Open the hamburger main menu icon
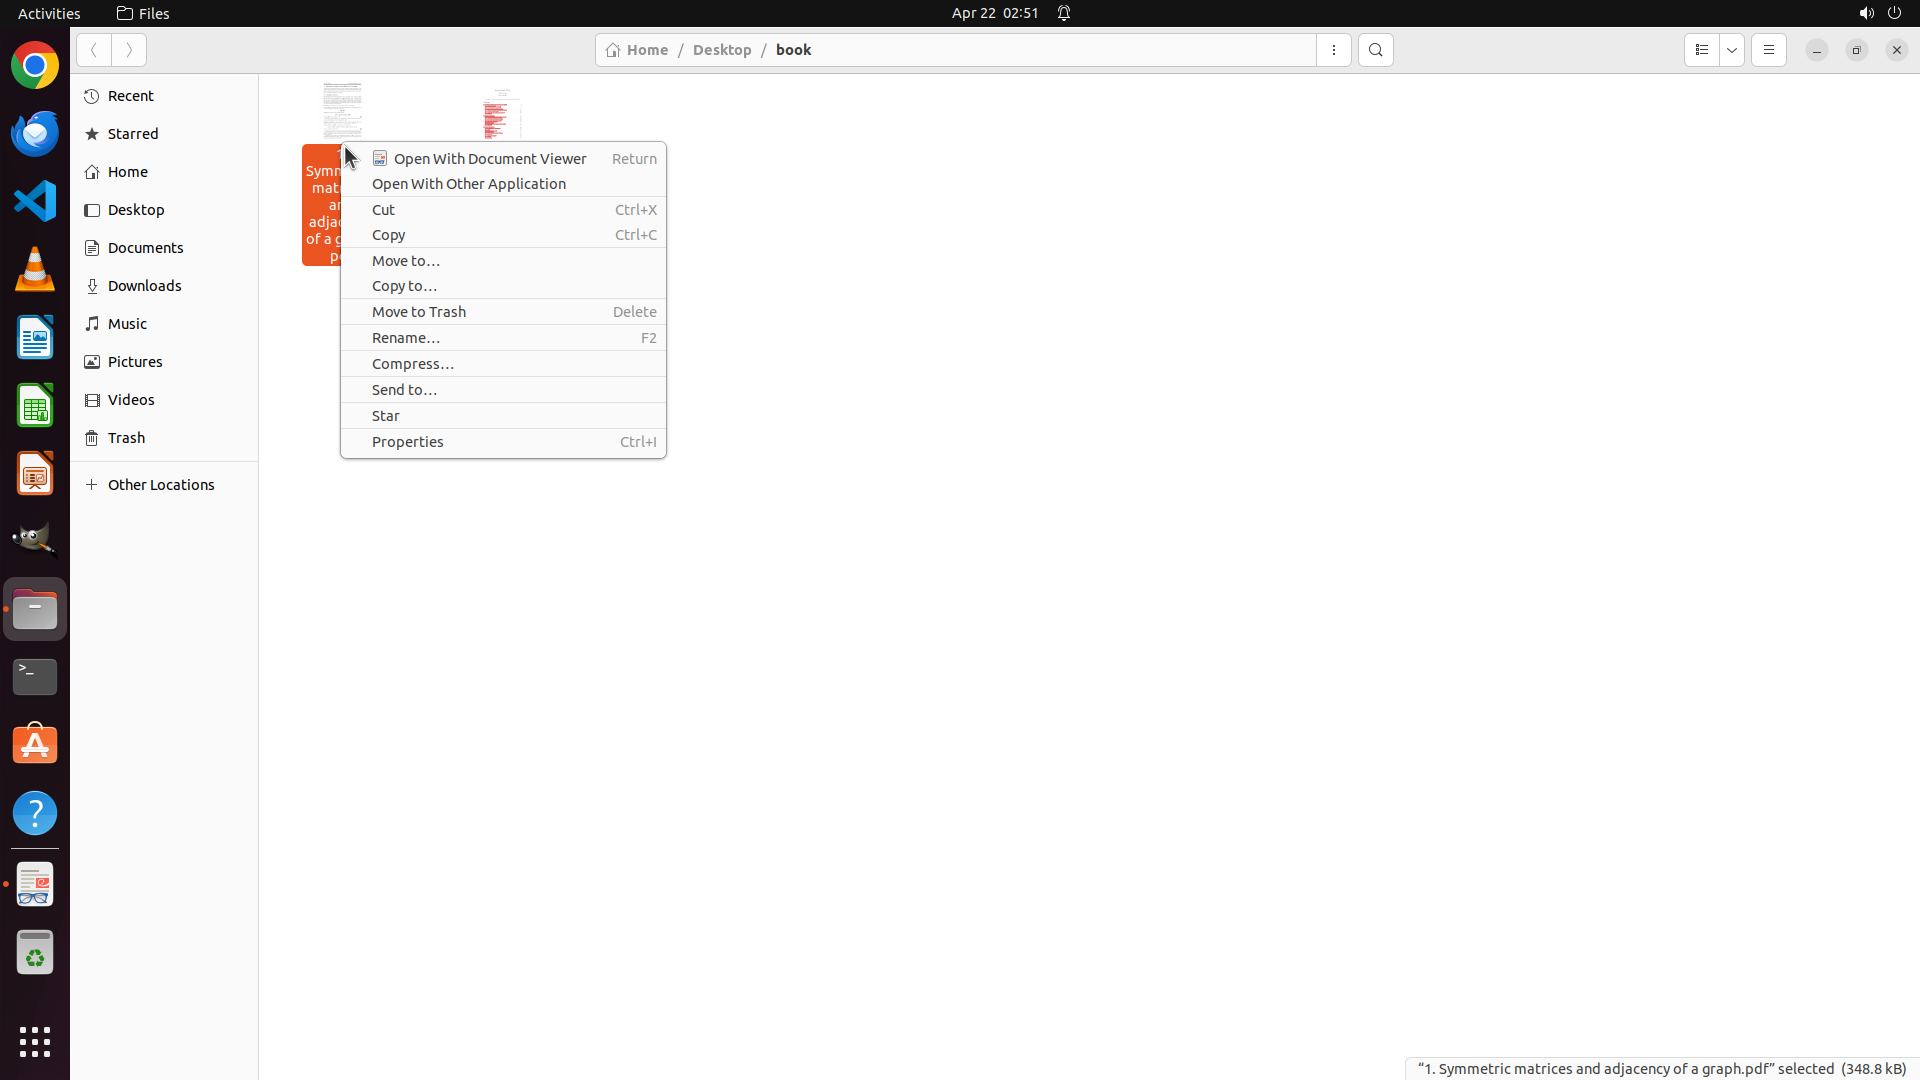The width and height of the screenshot is (1920, 1080). pyautogui.click(x=1768, y=50)
